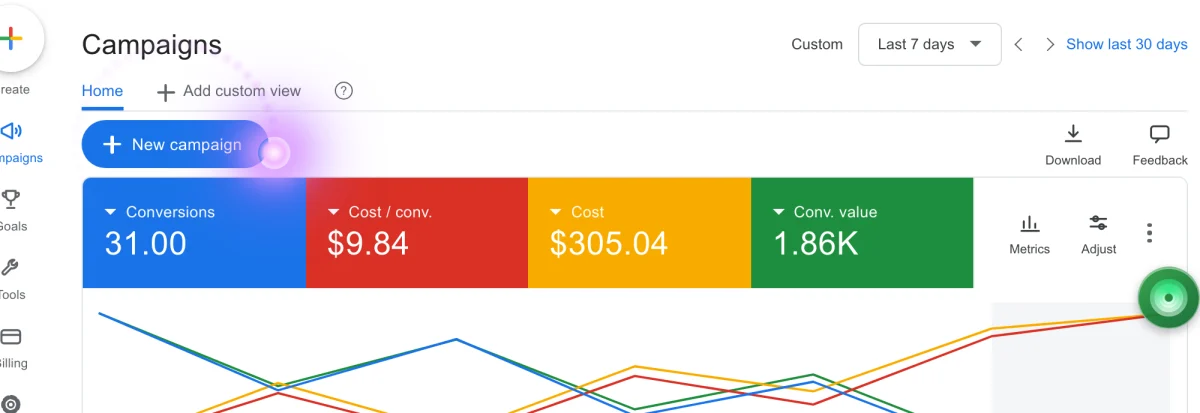The width and height of the screenshot is (1200, 413).
Task: Go to previous date range arrow
Action: pos(1018,45)
